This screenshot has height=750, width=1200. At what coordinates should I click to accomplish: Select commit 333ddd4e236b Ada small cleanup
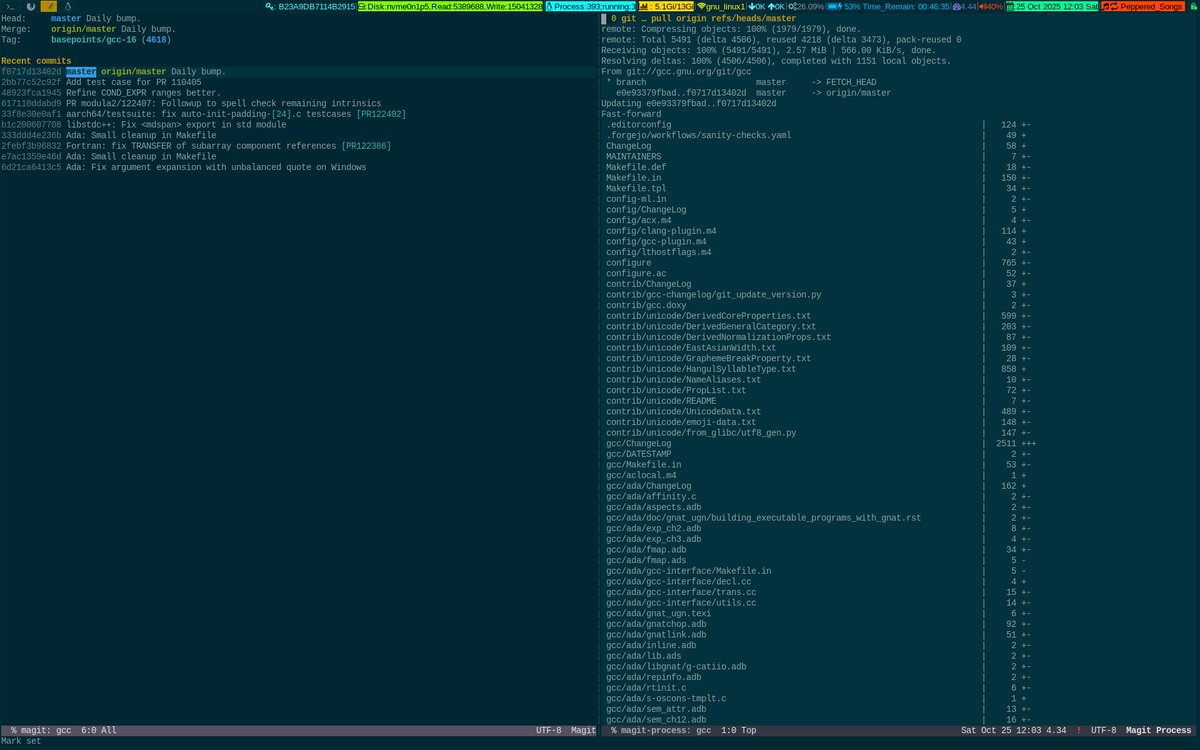[300, 135]
